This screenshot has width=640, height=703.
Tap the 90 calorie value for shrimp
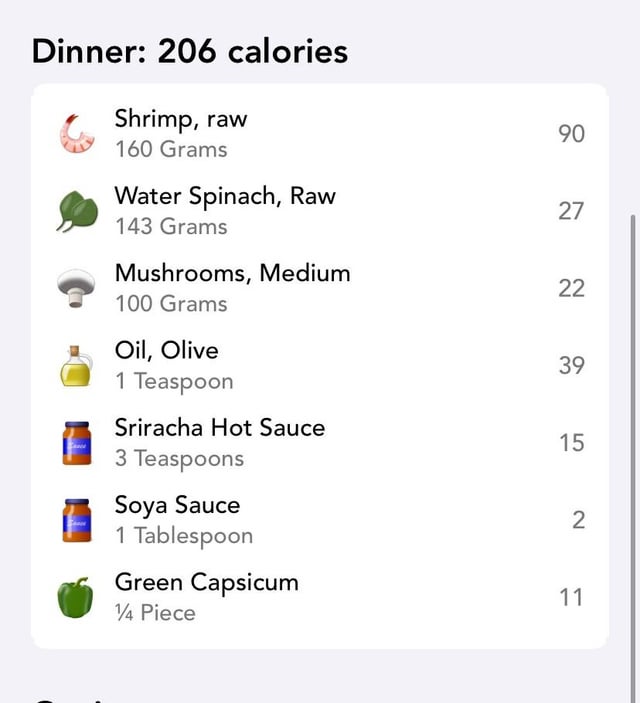[x=571, y=134]
